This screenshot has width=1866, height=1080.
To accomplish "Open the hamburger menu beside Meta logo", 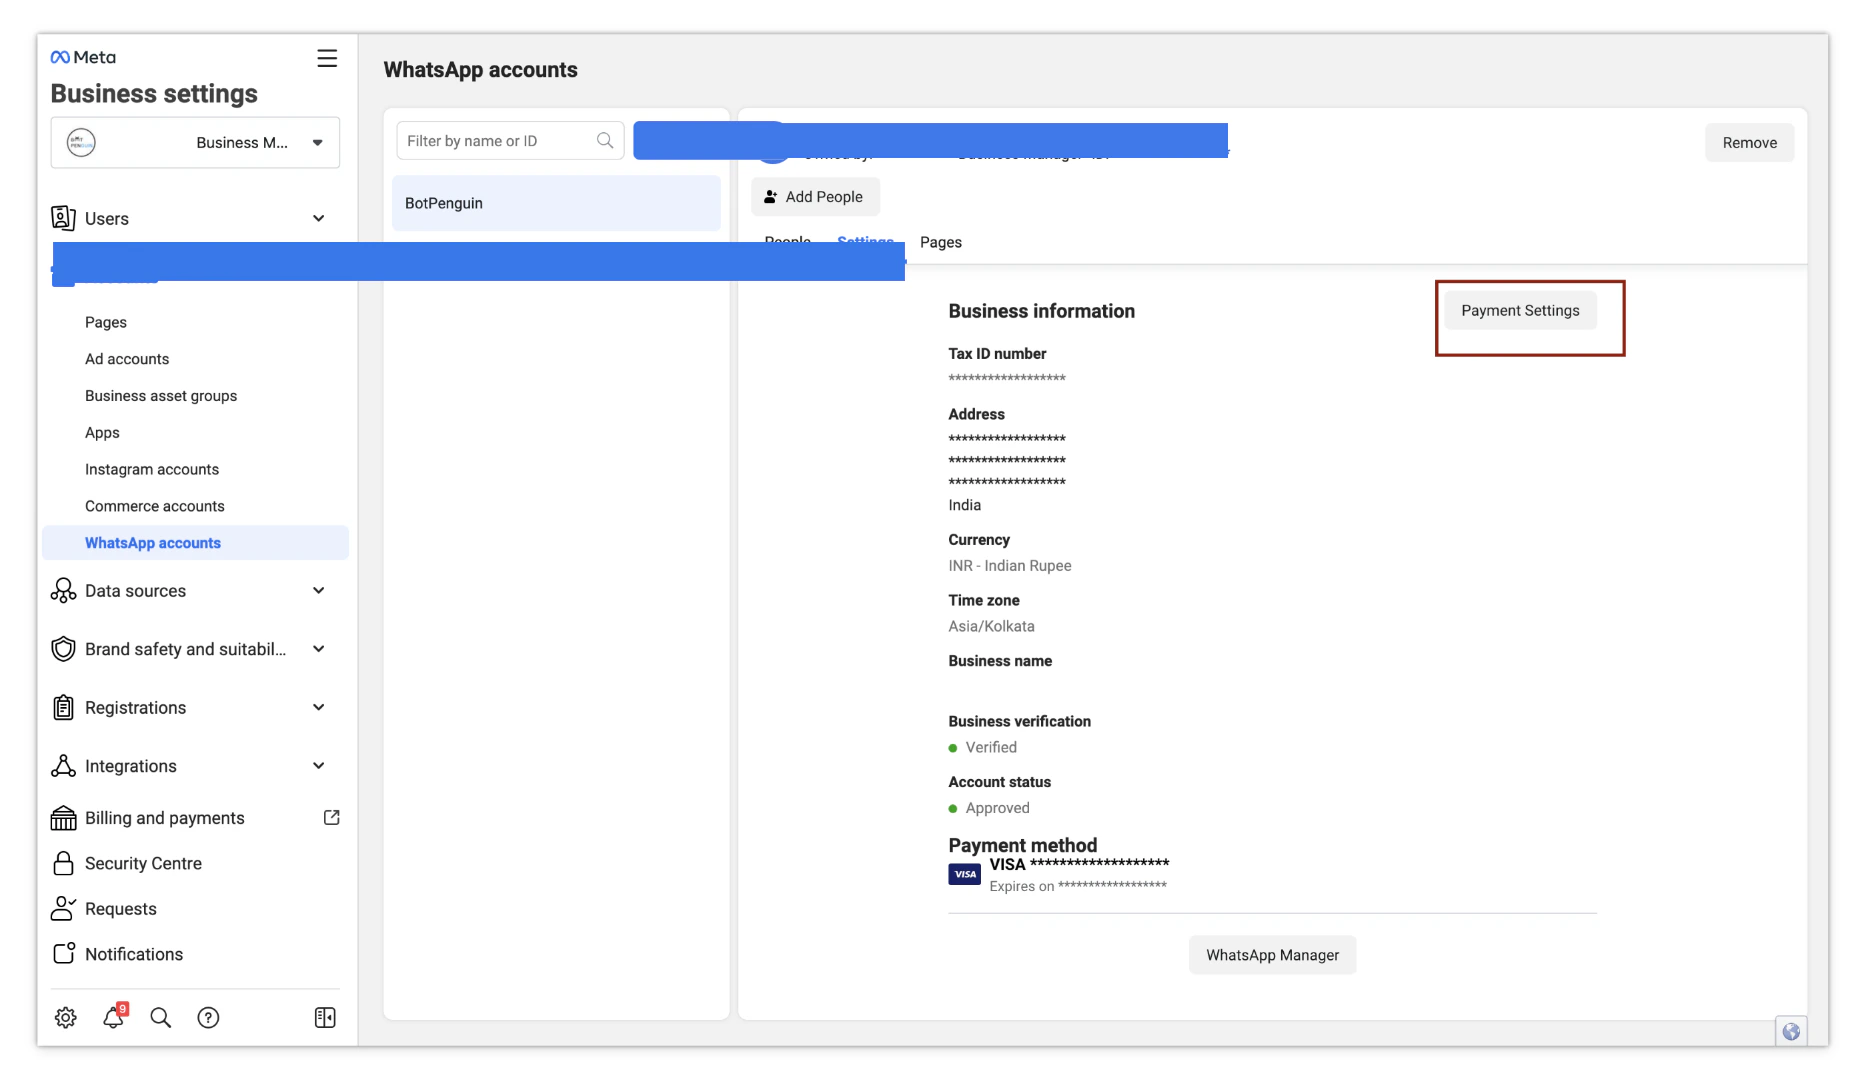I will coord(327,58).
